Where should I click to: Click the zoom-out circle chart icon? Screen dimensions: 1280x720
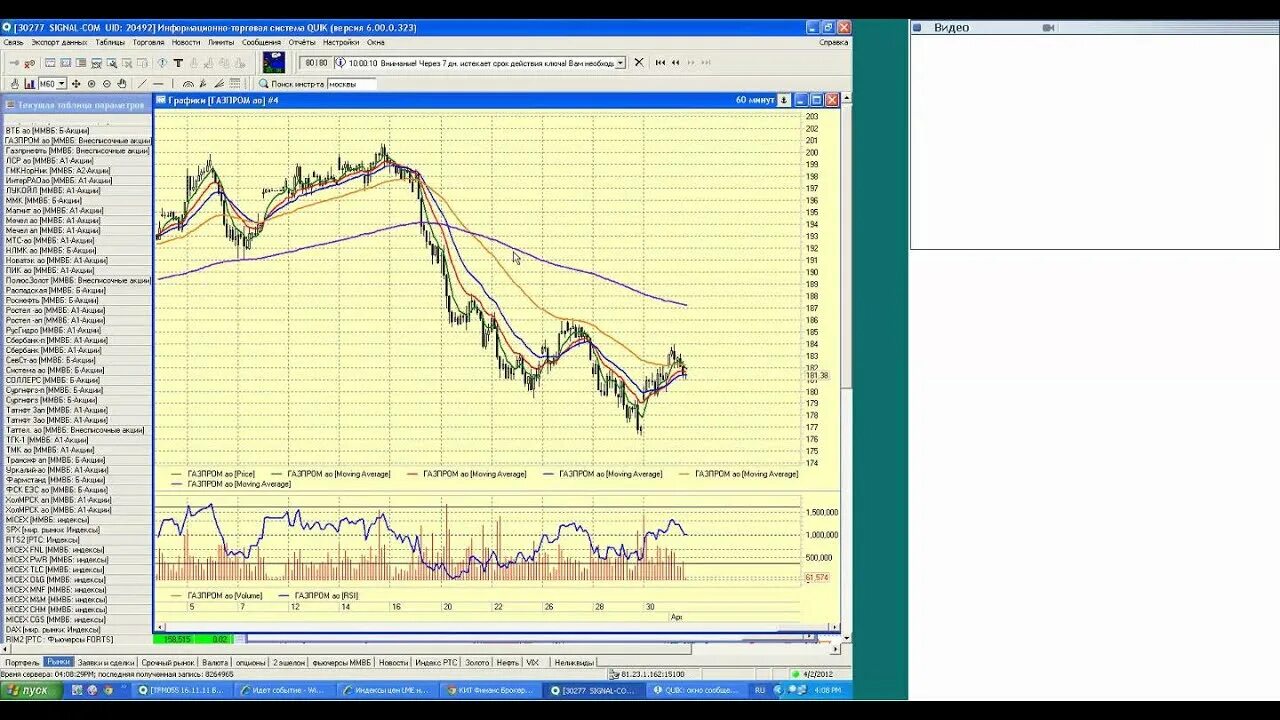coord(107,84)
